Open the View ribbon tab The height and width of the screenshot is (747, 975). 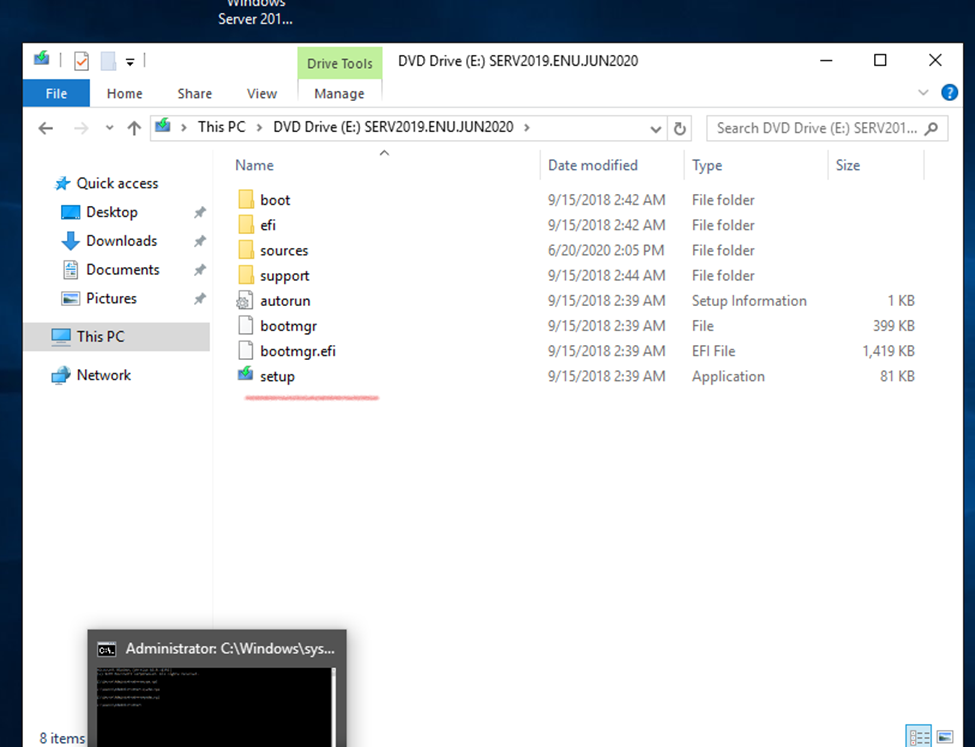[261, 93]
